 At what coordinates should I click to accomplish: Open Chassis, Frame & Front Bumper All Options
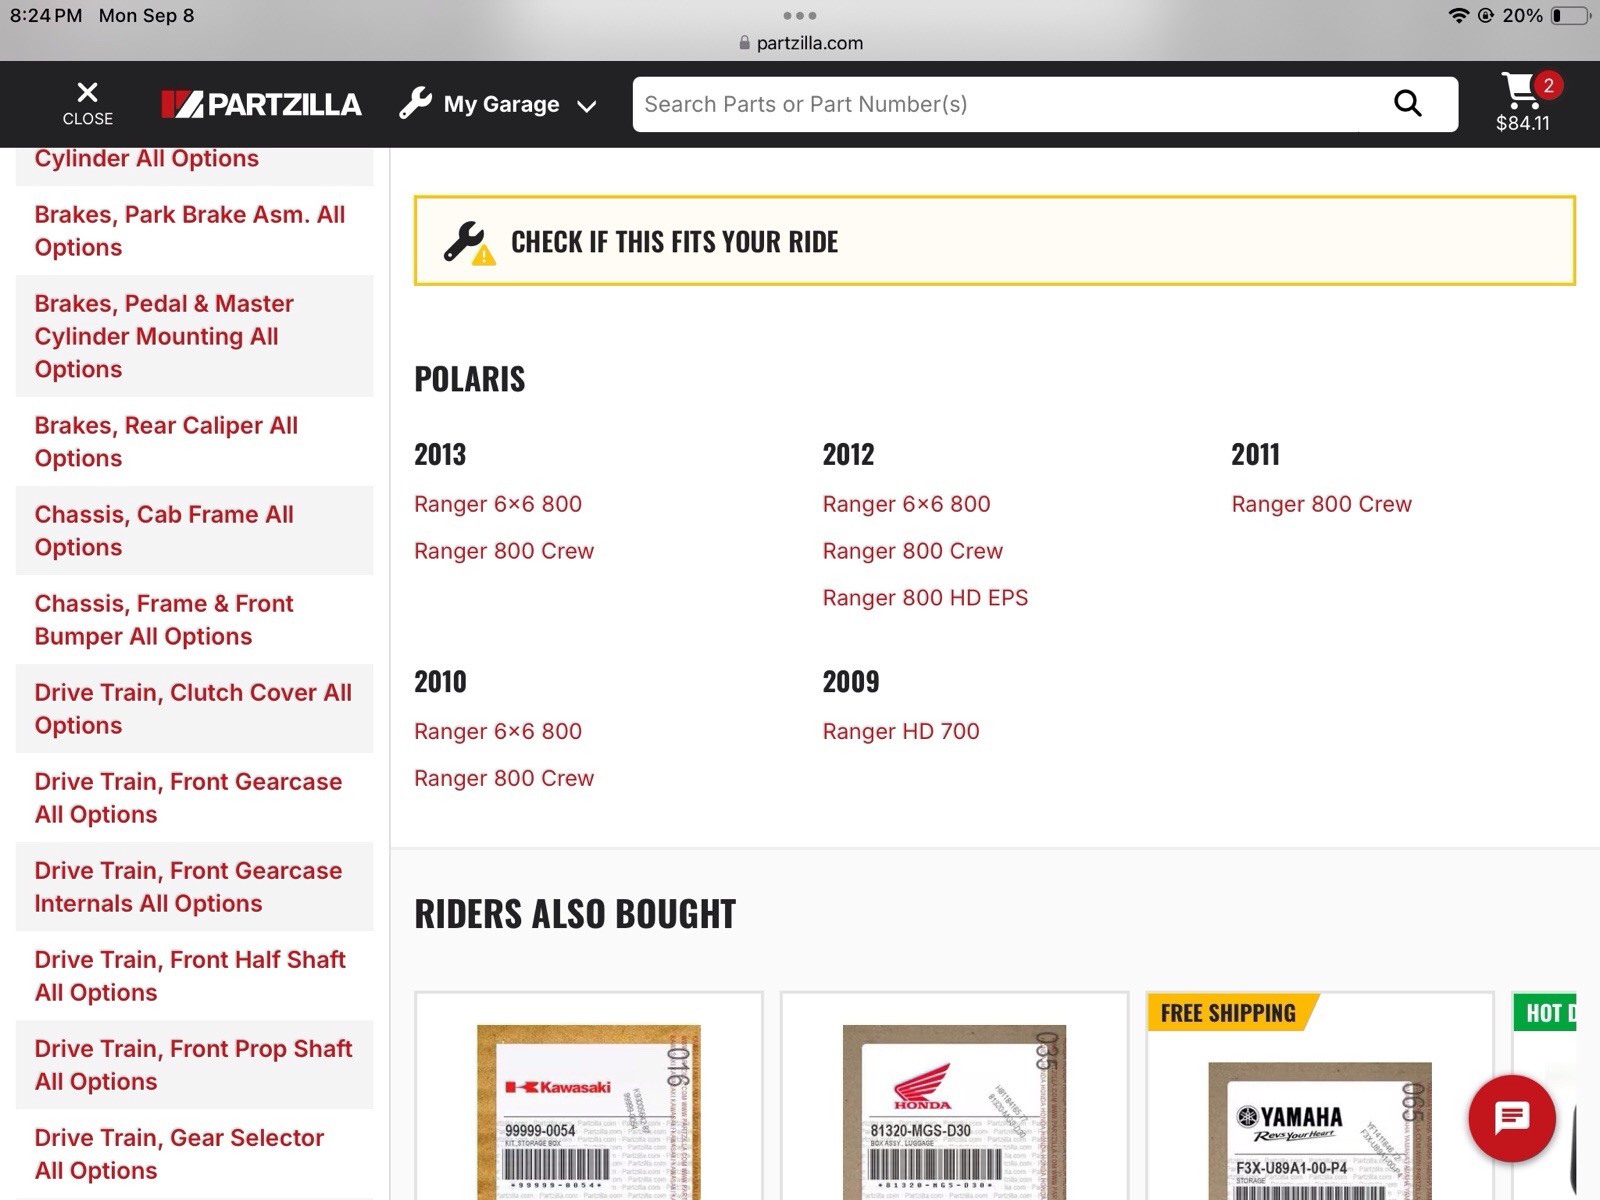pos(195,620)
